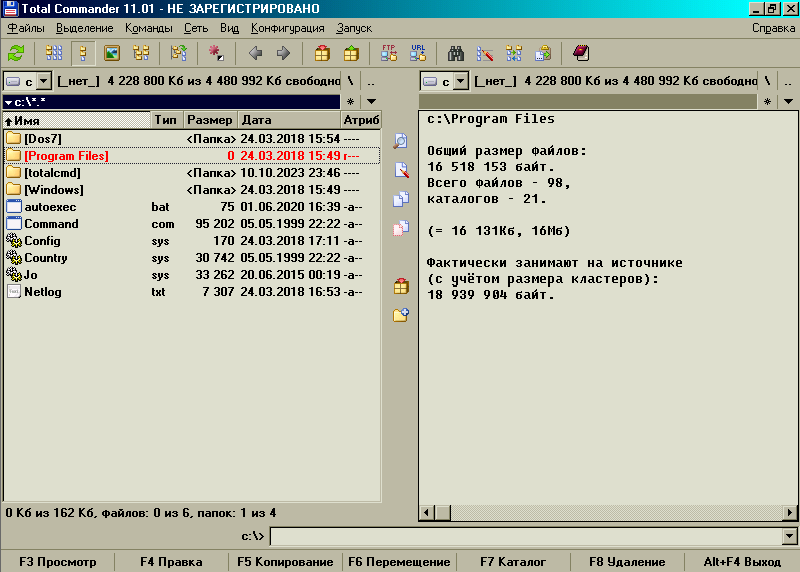Open the Выделение menu
The width and height of the screenshot is (800, 572).
85,28
